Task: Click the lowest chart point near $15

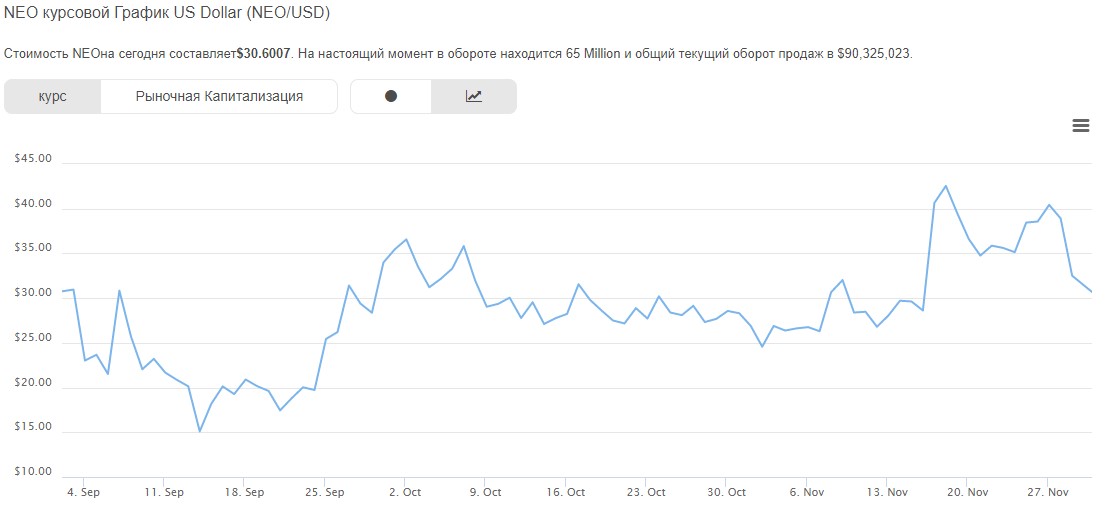Action: click(200, 431)
